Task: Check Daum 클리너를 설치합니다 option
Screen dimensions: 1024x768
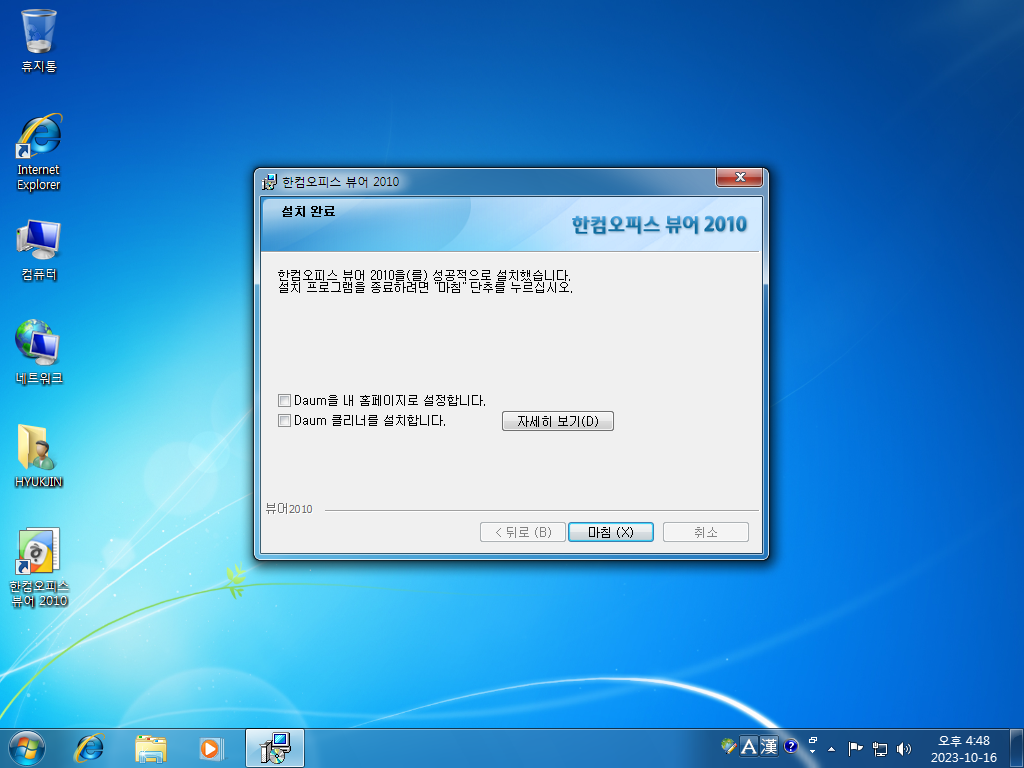Action: (284, 421)
